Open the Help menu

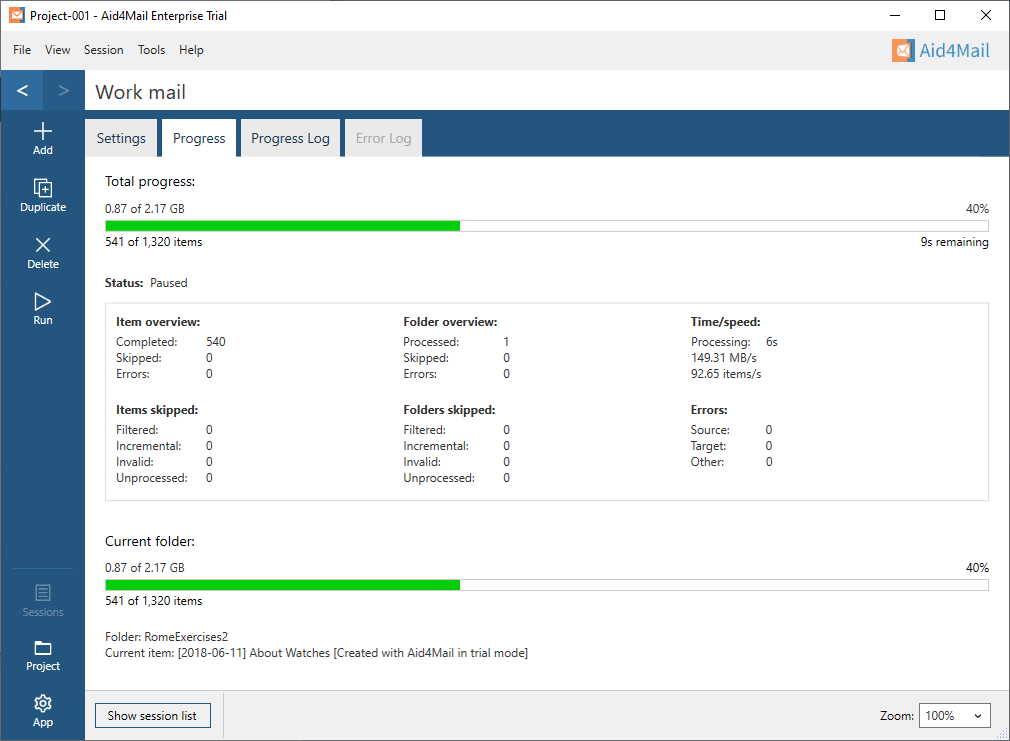coord(191,49)
